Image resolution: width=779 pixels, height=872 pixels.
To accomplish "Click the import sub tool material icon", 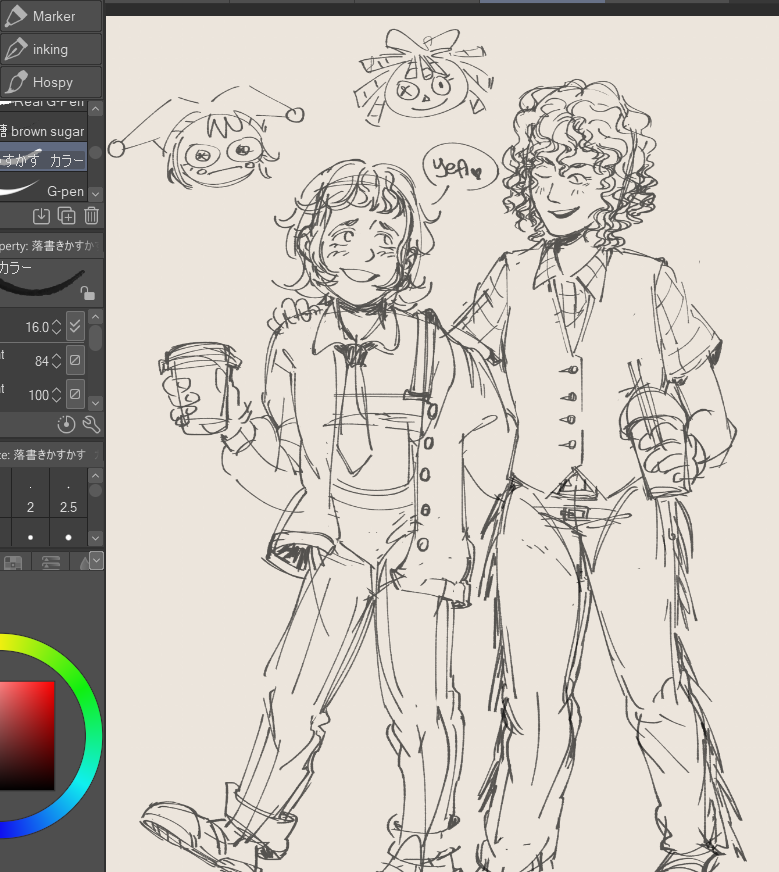I will (x=41, y=216).
